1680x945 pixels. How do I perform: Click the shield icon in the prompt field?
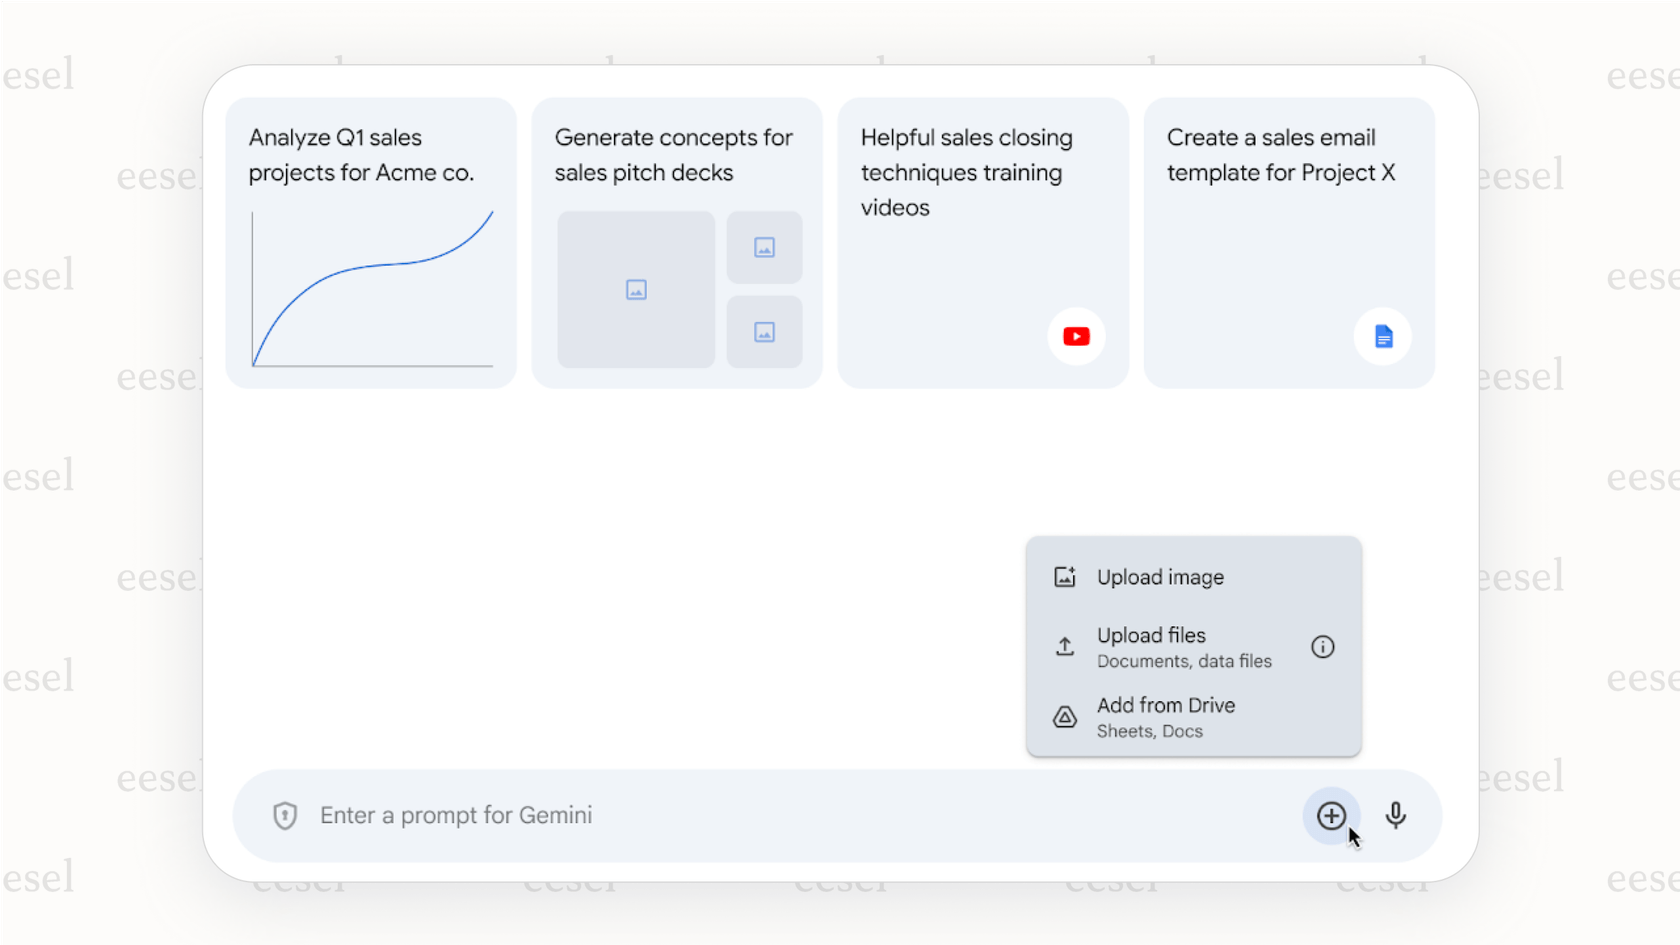tap(284, 816)
